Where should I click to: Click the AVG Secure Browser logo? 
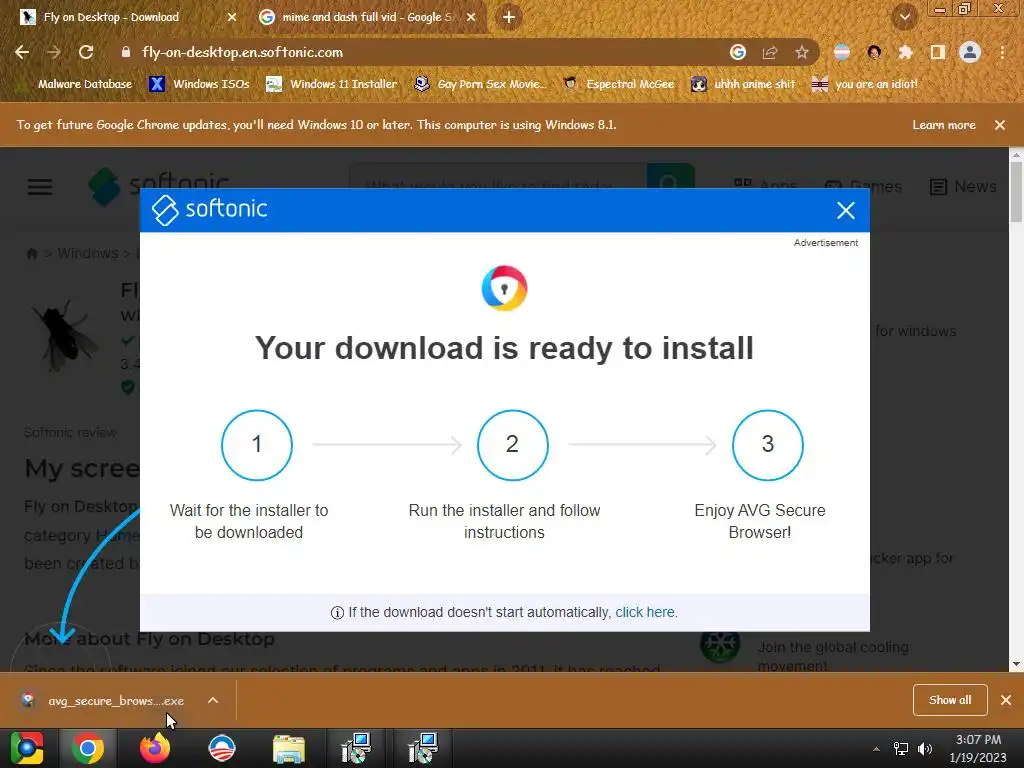click(x=504, y=288)
